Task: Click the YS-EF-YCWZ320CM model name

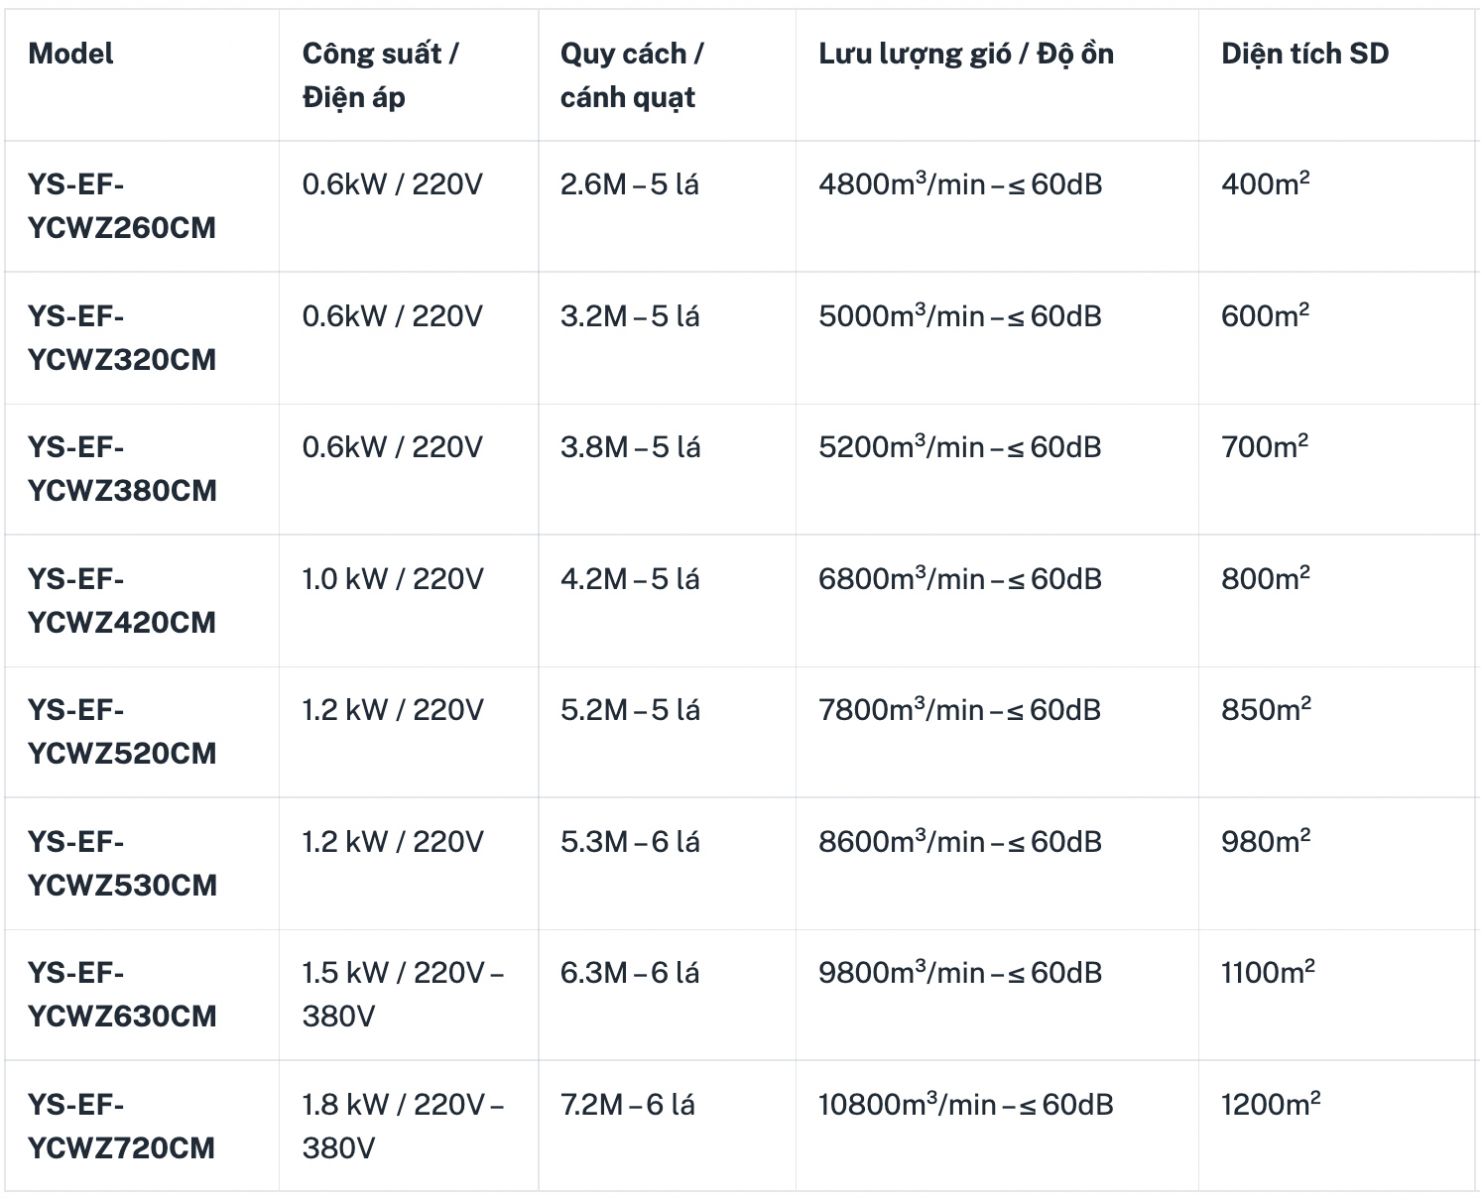Action: 122,338
